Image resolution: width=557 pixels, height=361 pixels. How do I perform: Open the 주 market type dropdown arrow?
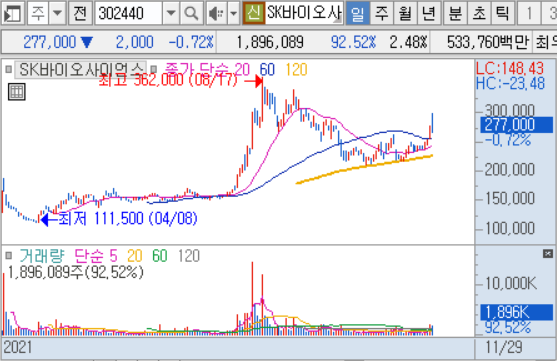coord(57,14)
